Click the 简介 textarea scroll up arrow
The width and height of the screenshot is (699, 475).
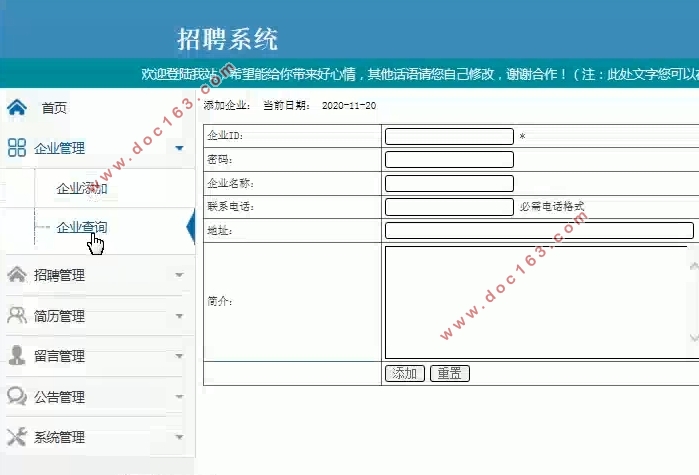[694, 266]
